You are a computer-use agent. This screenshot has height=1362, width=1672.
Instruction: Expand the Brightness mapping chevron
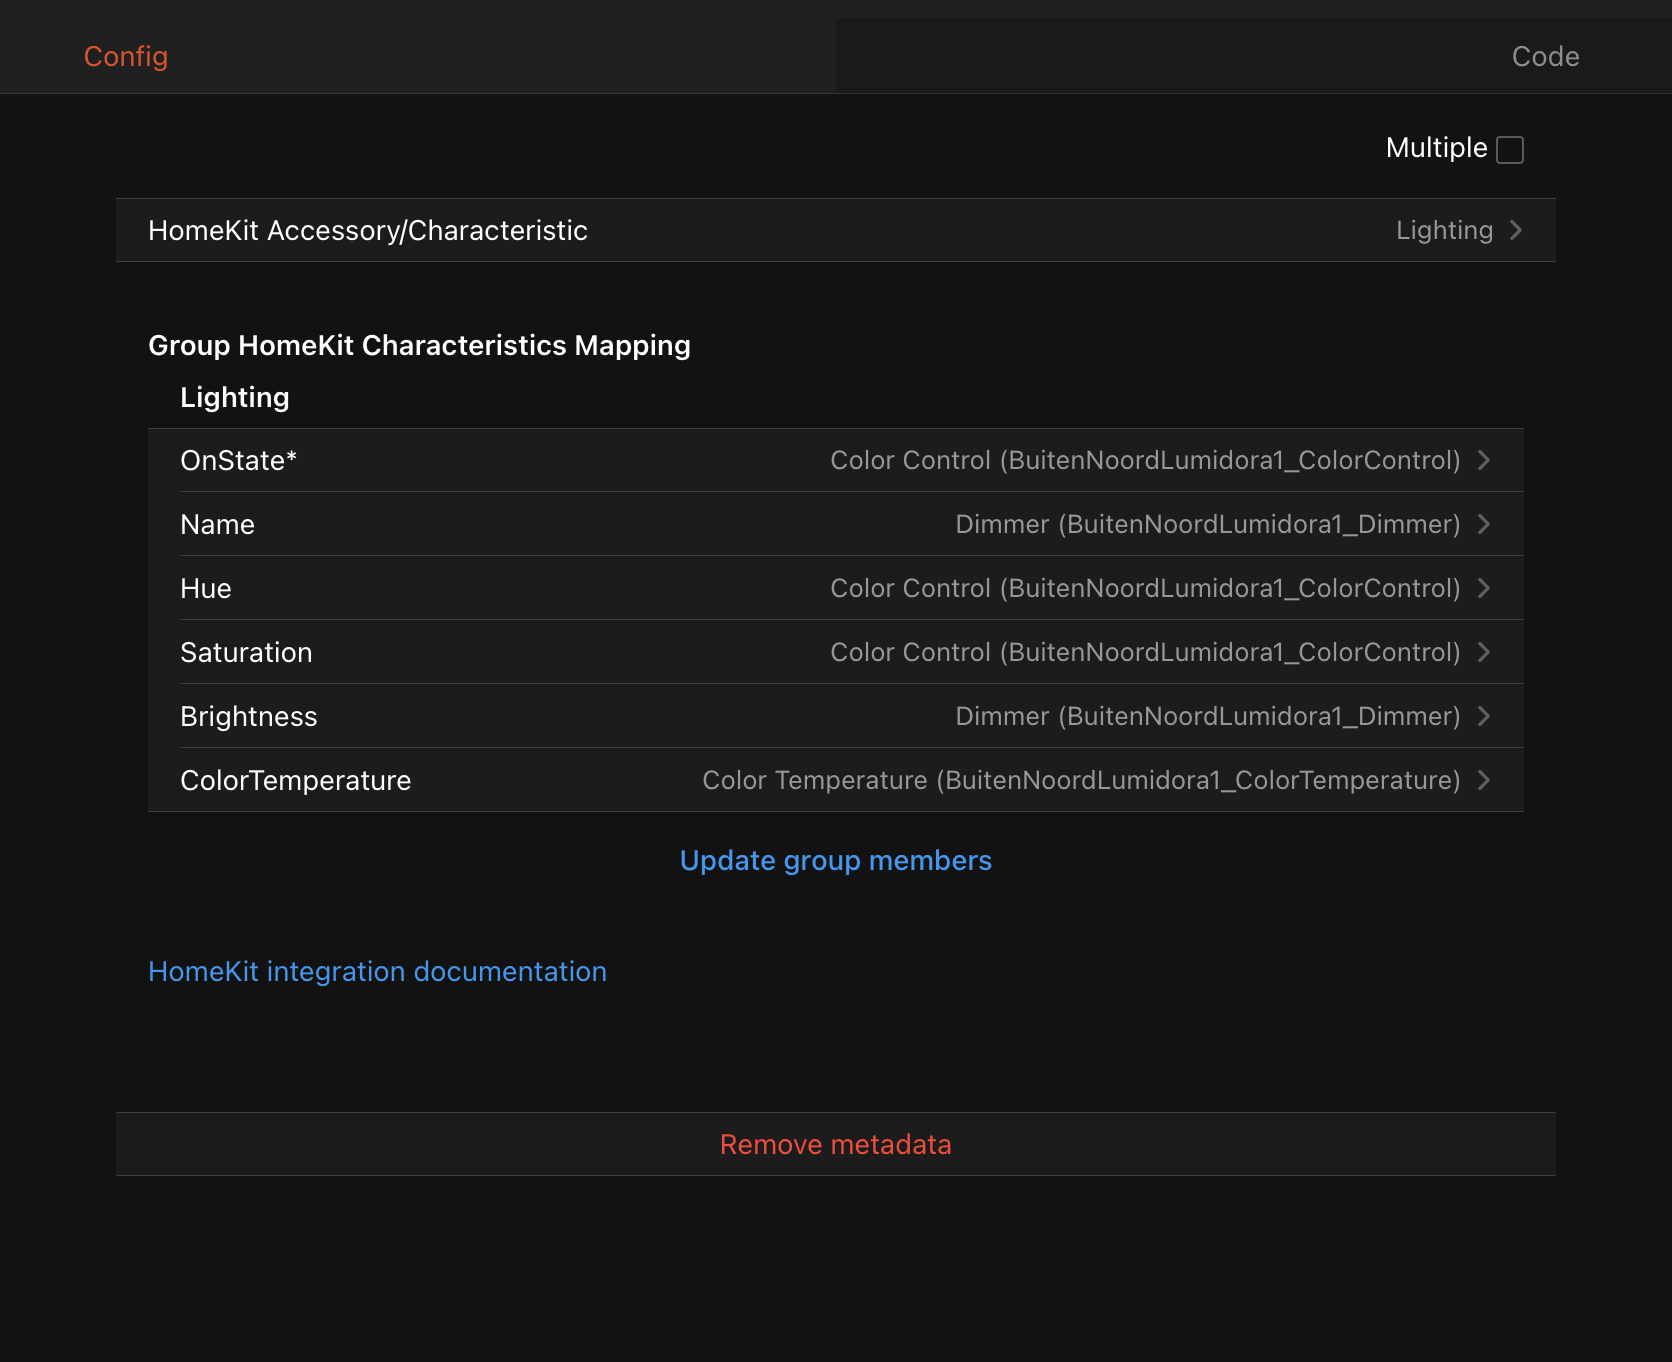tap(1484, 716)
